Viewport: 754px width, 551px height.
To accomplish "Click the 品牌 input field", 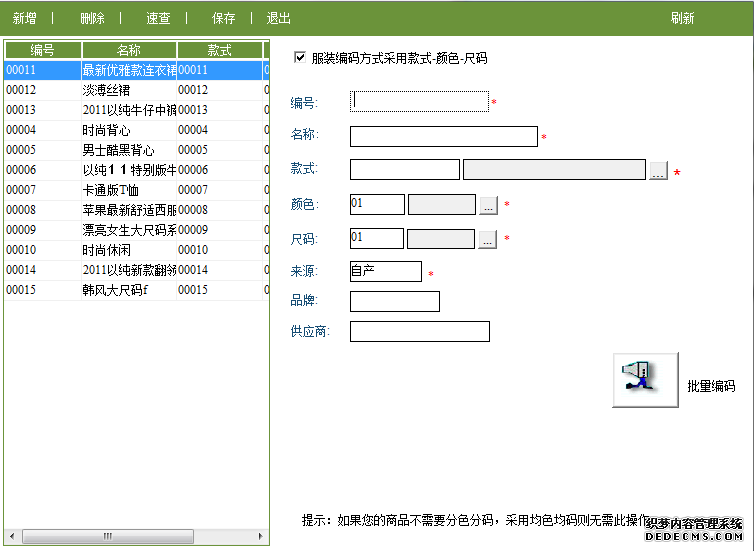I will tap(394, 301).
